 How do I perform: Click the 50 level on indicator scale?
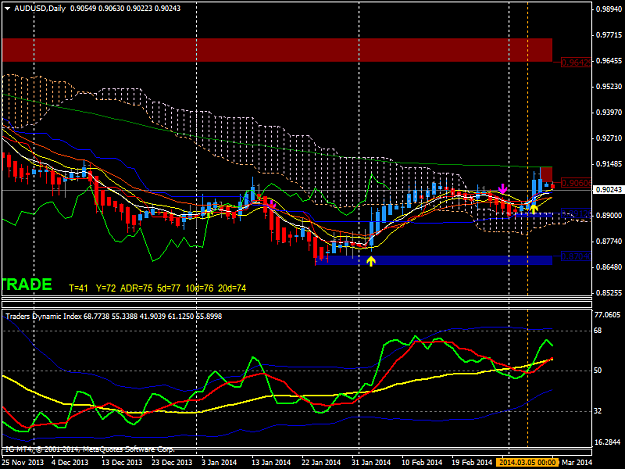(597, 370)
